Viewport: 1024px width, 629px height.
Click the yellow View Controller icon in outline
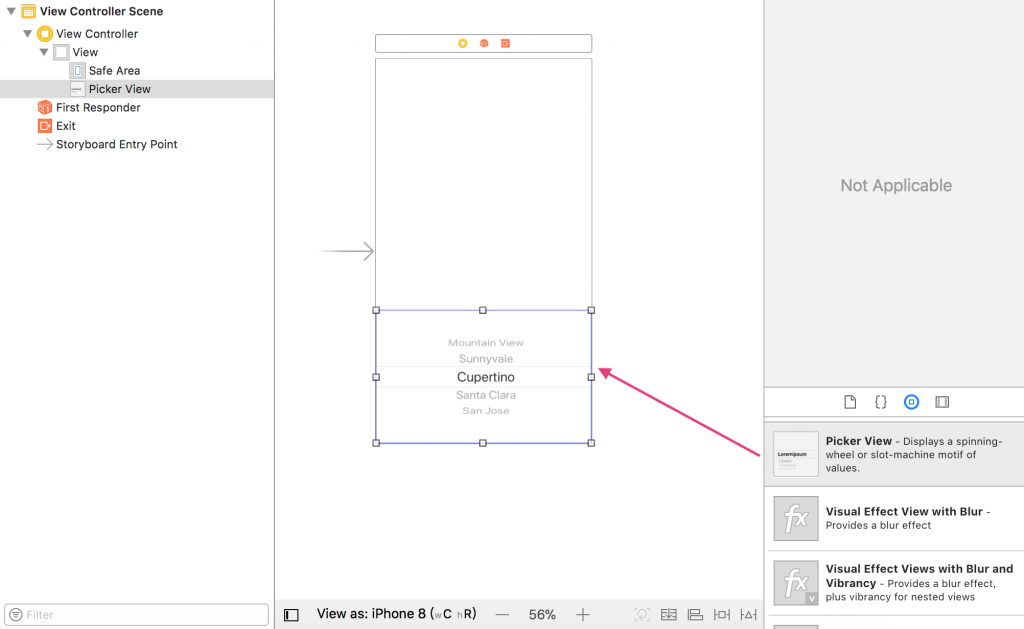pos(44,33)
